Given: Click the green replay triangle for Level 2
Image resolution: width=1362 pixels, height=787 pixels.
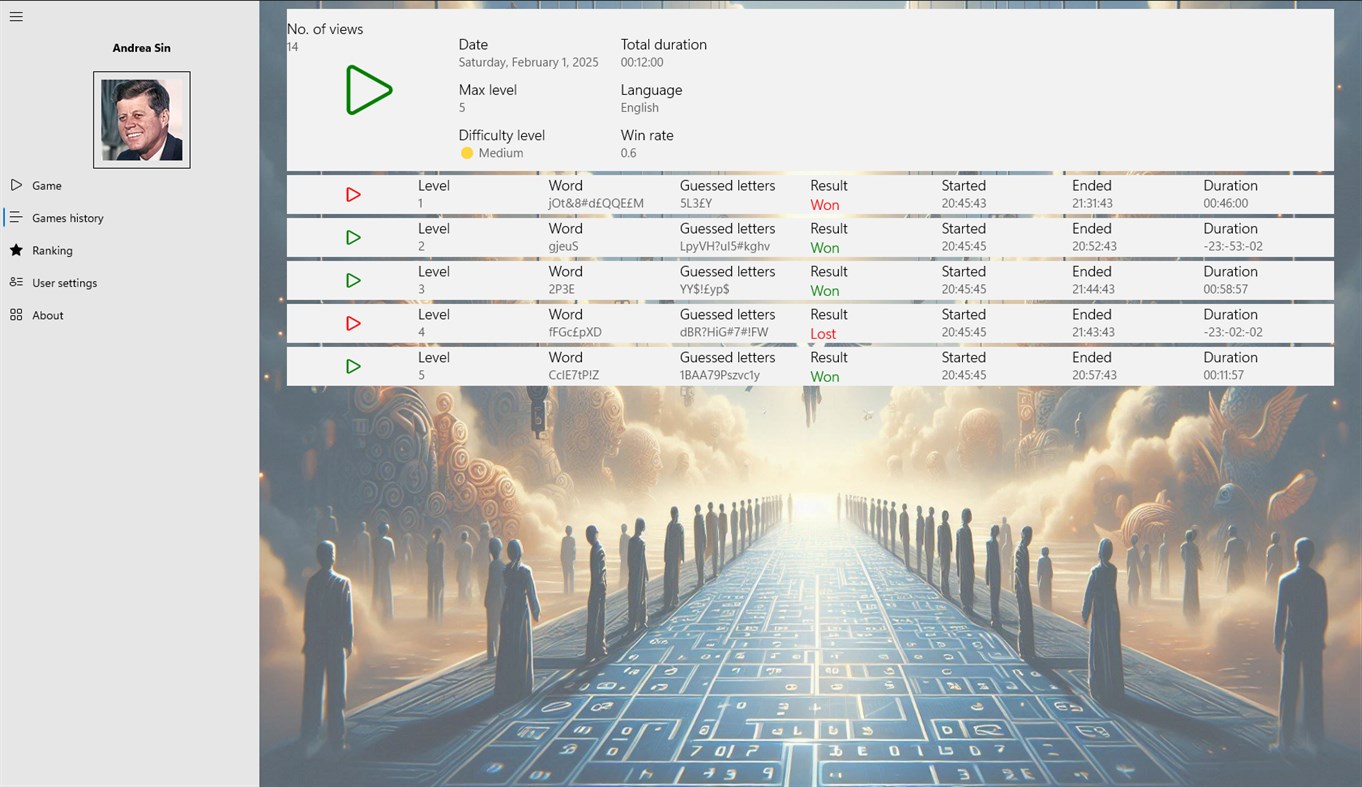Looking at the screenshot, I should pyautogui.click(x=353, y=237).
